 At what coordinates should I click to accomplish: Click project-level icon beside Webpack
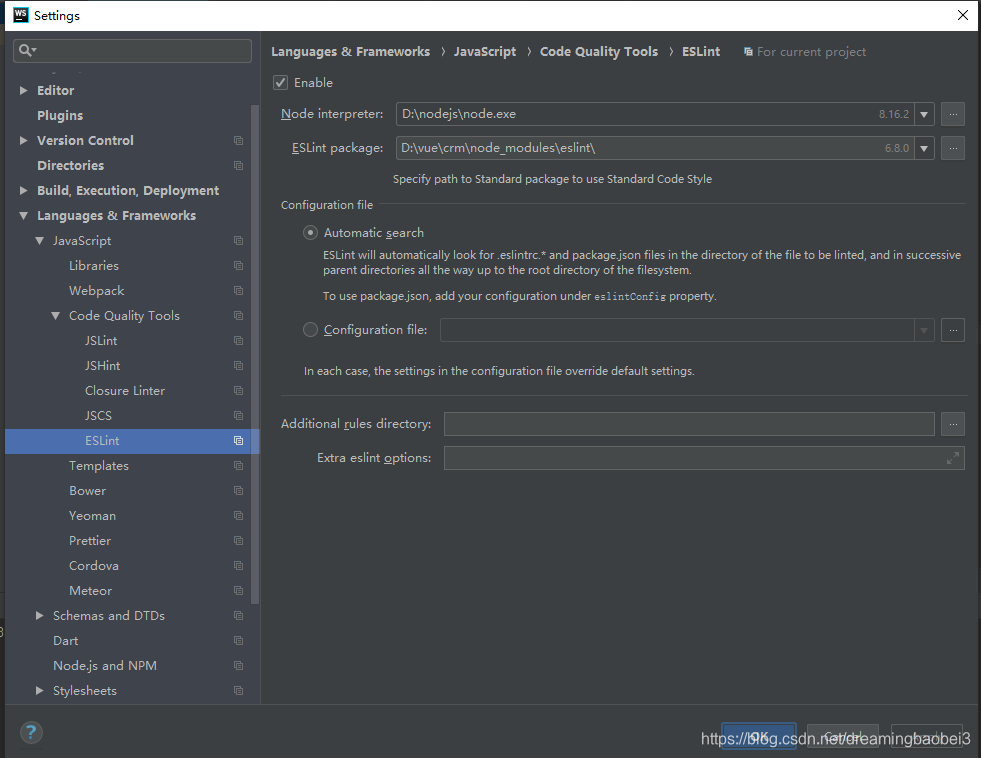(238, 290)
